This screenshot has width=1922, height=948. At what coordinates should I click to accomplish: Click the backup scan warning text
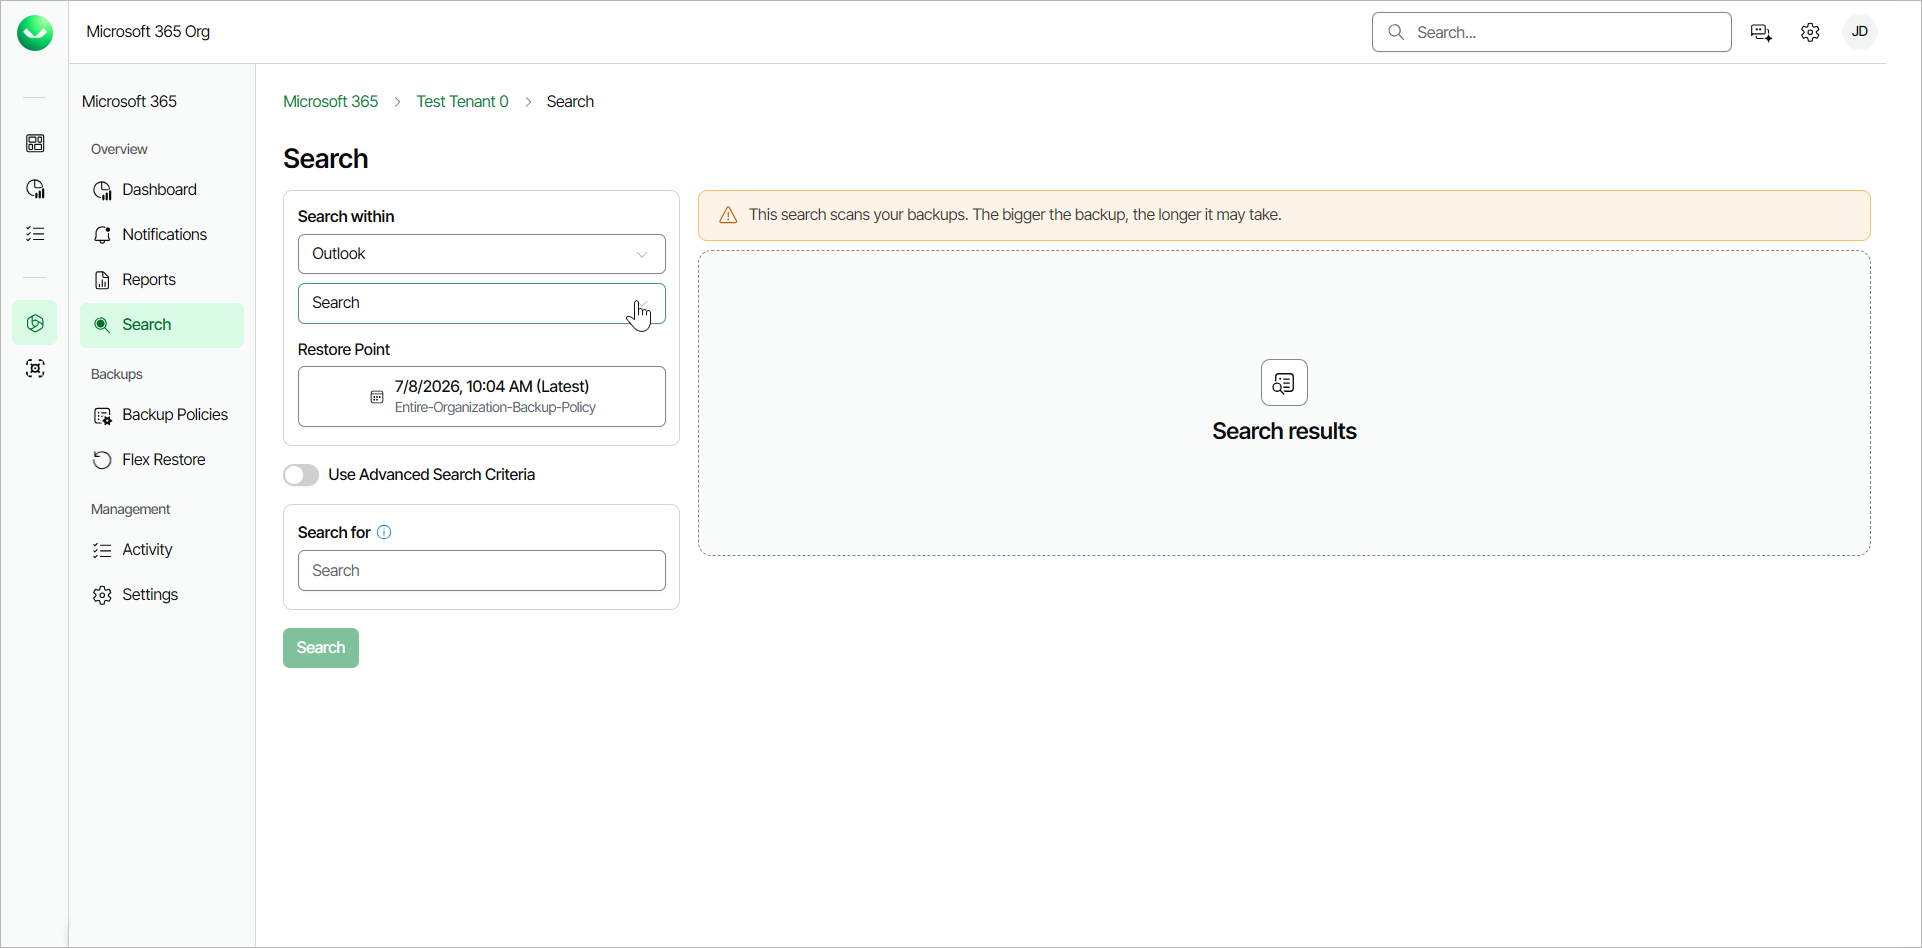(1015, 215)
